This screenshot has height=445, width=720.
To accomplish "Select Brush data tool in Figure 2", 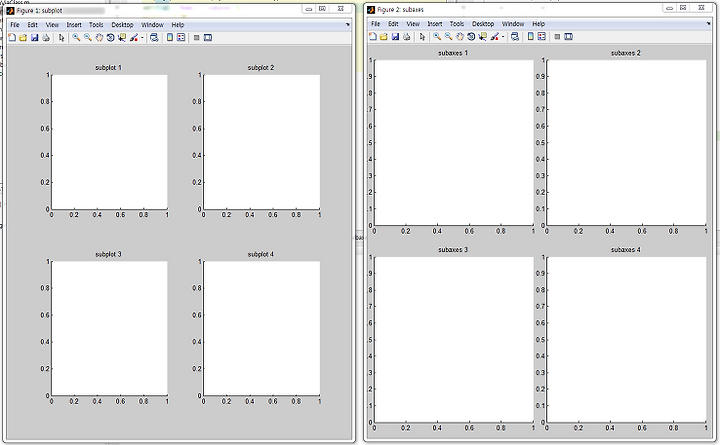I will [x=495, y=36].
